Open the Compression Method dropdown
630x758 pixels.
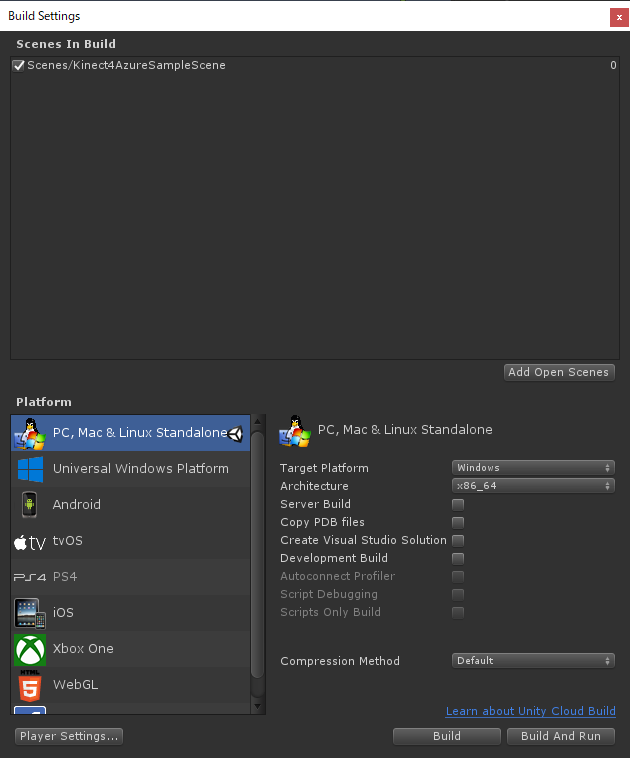pyautogui.click(x=533, y=660)
